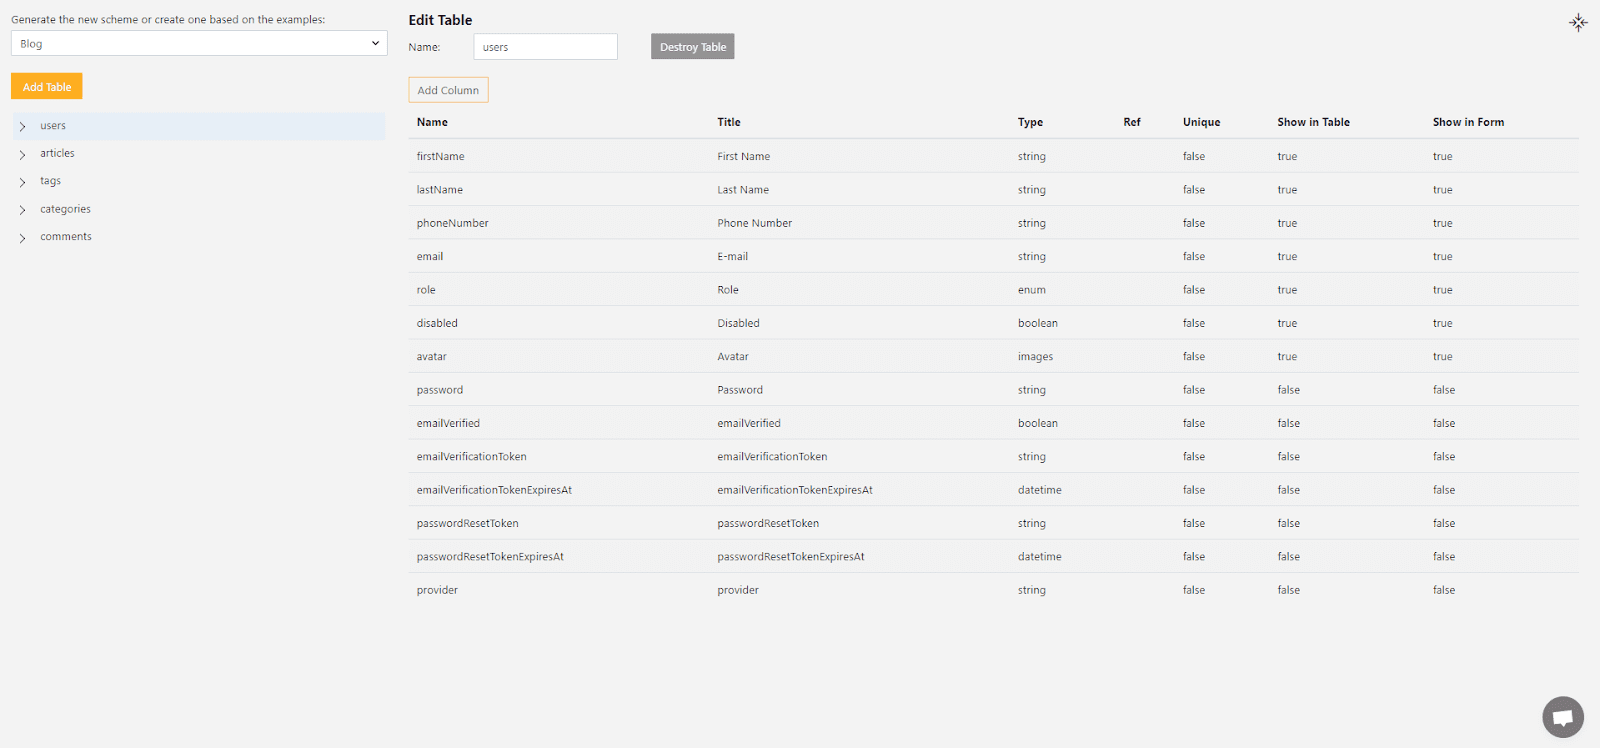Image resolution: width=1600 pixels, height=748 pixels.
Task: Expand the comments table chevron
Action: point(22,238)
